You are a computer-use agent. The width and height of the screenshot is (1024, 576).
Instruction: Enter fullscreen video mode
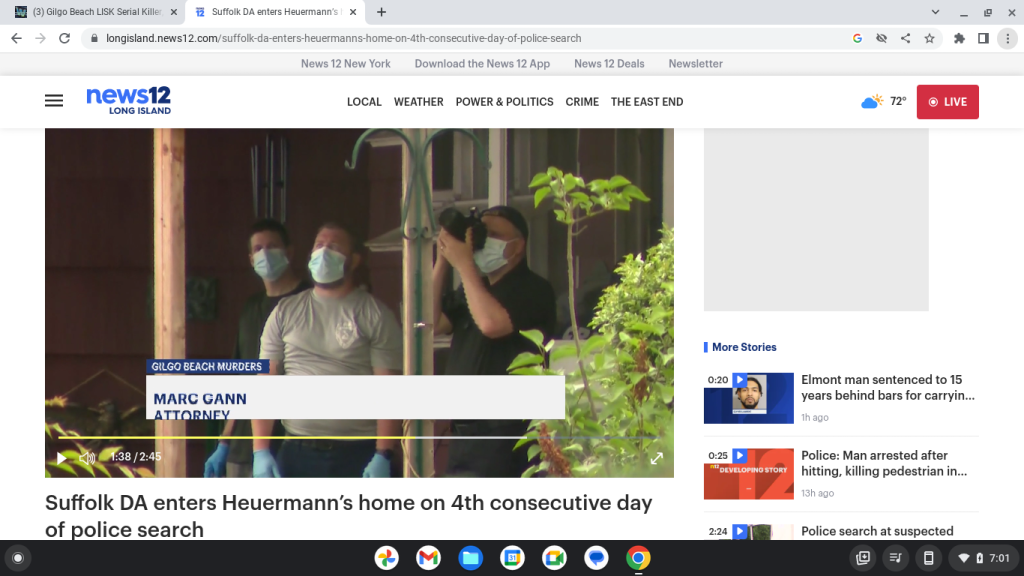tap(657, 458)
